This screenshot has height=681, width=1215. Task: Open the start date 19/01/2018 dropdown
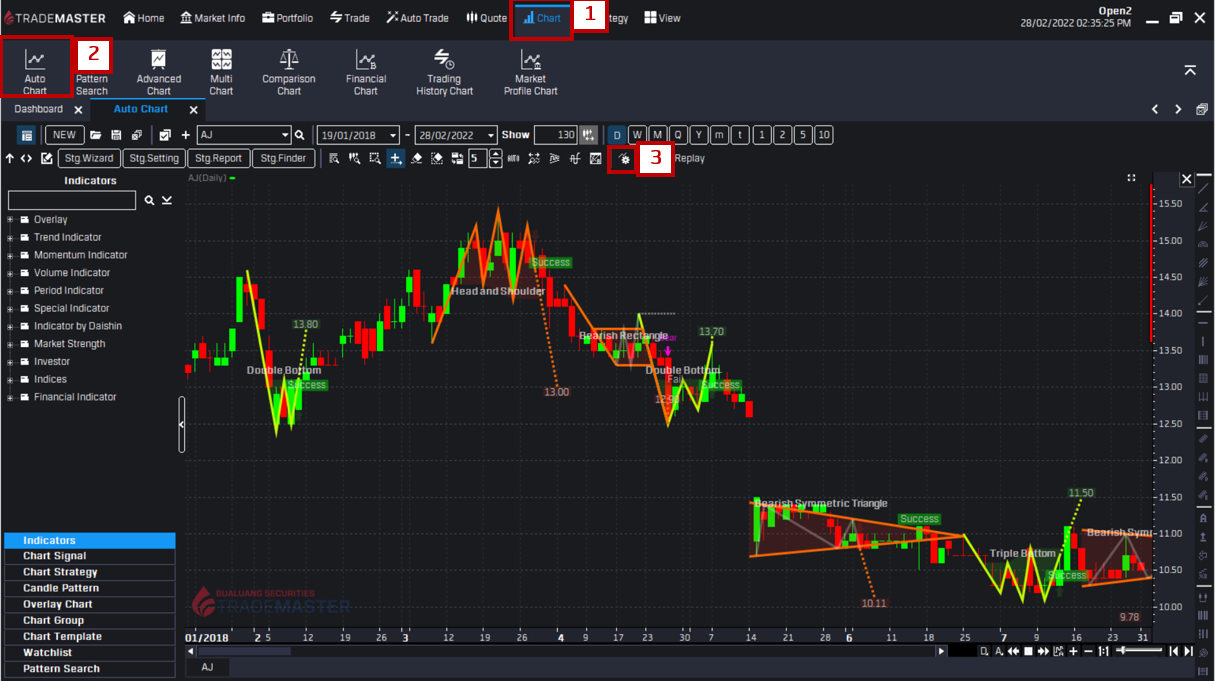393,135
